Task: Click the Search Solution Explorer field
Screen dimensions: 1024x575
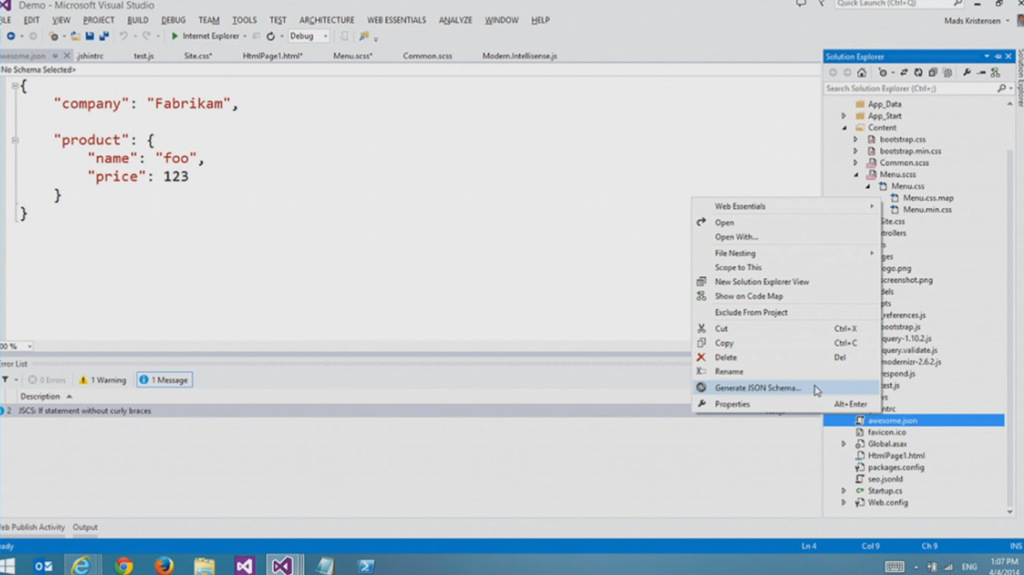Action: pos(909,88)
